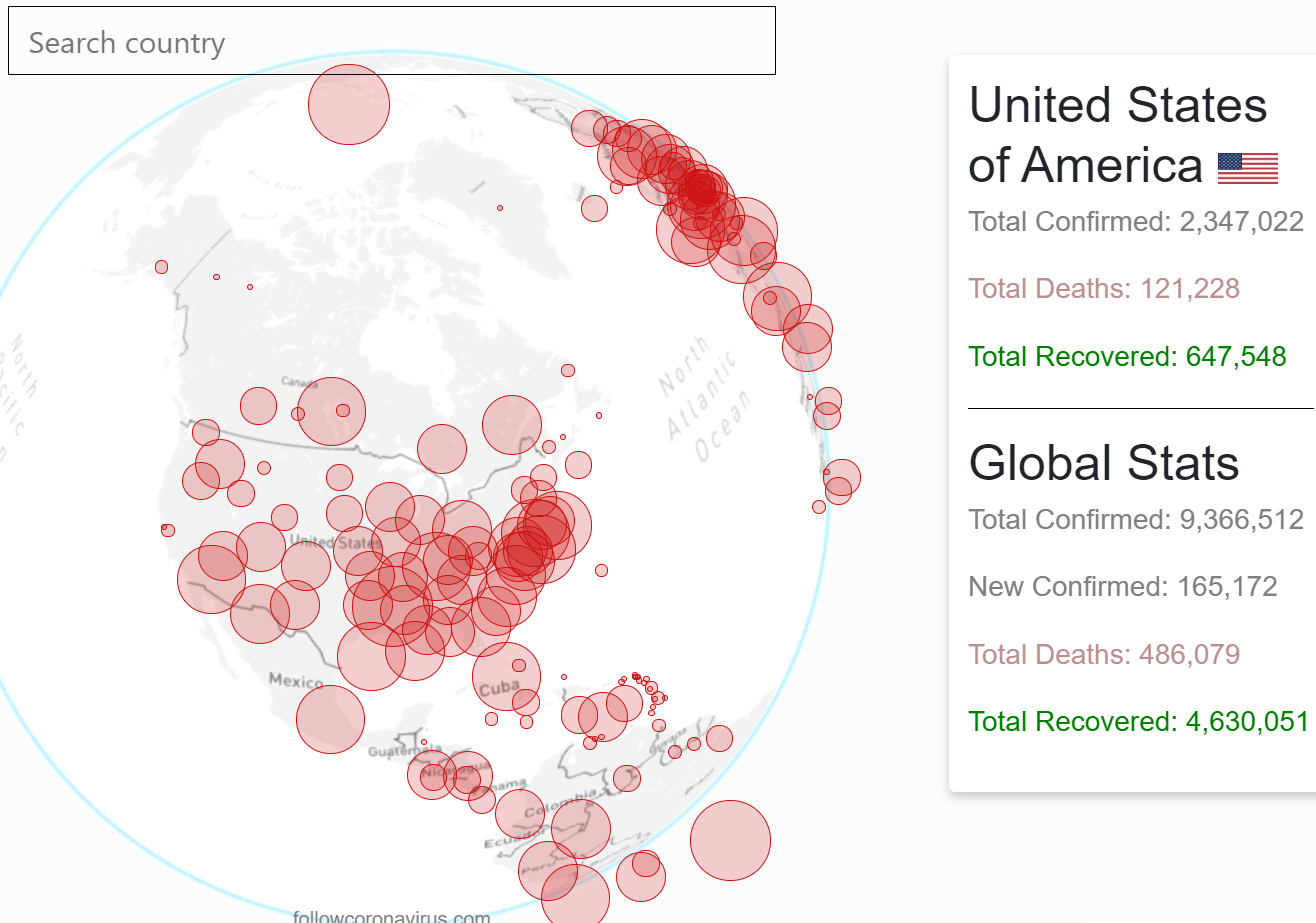Select the global Total Confirmed 9,366,512 text
1316x923 pixels.
tap(1135, 519)
